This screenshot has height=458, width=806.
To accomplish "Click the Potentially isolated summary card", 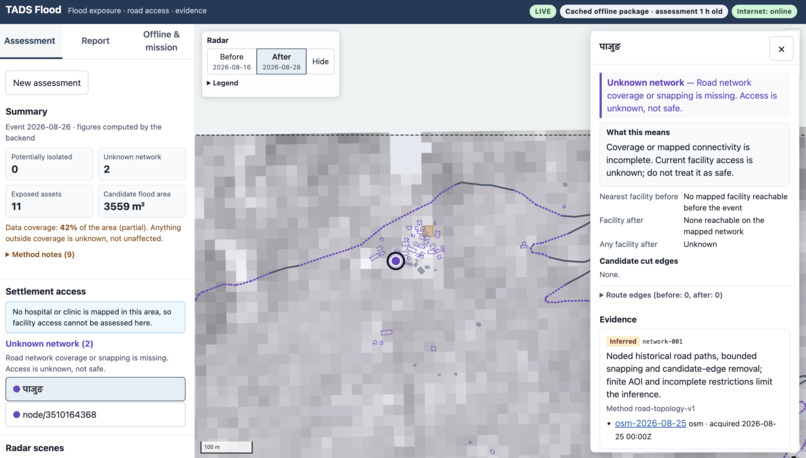I will (x=49, y=164).
